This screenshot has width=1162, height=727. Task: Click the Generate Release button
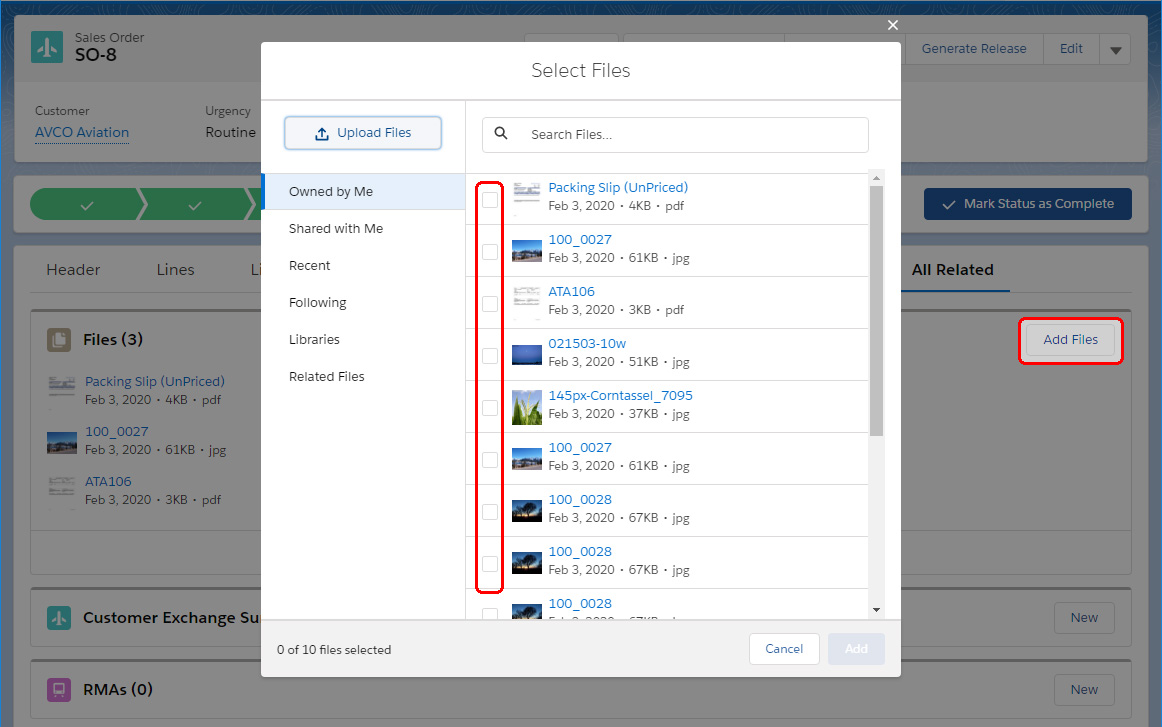coord(973,48)
